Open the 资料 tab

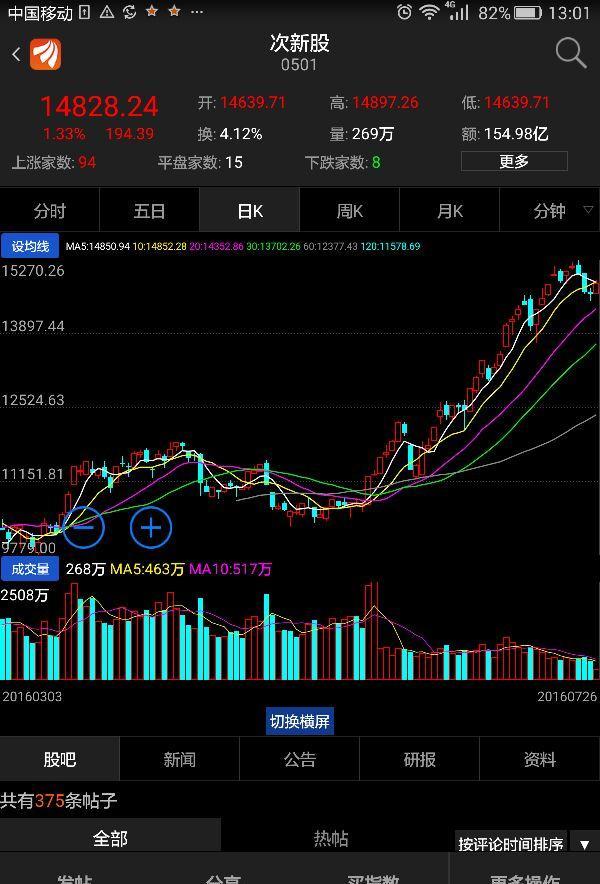click(x=540, y=759)
